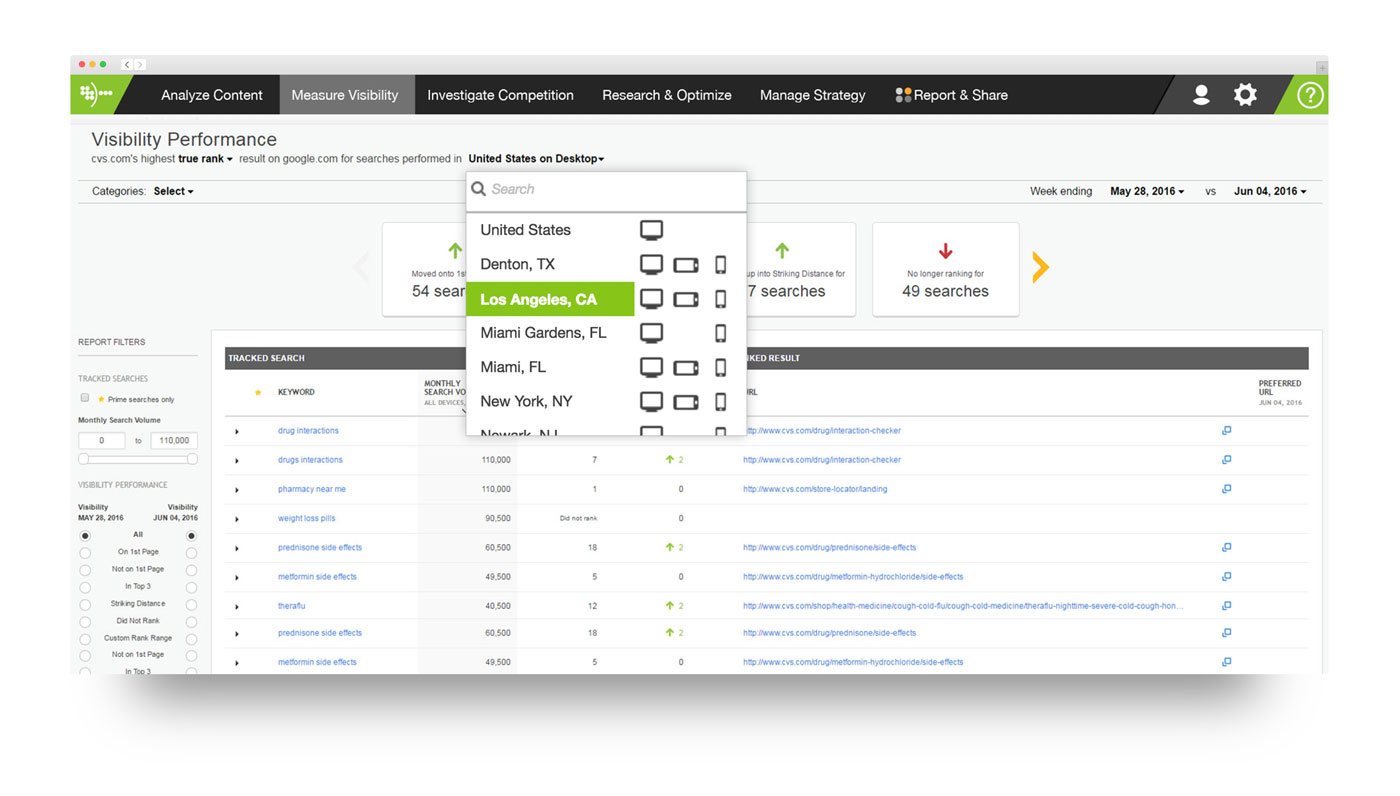Click preferred URL icon for pharmacy near me
This screenshot has width=1400, height=796.
(x=1226, y=489)
